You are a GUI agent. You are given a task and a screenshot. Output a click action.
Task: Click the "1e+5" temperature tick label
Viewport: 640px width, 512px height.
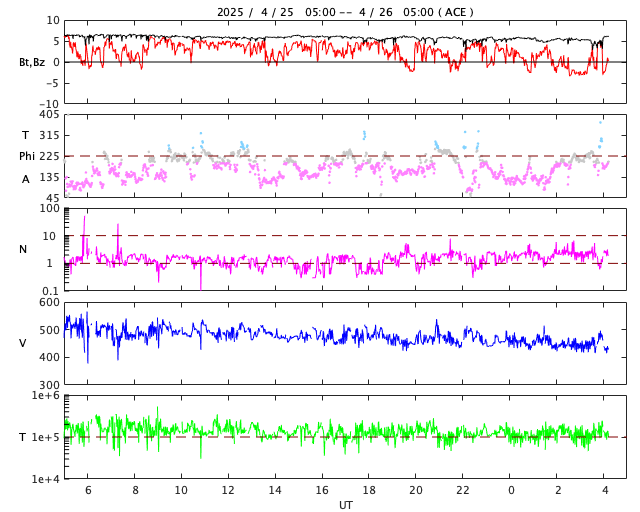[46, 437]
